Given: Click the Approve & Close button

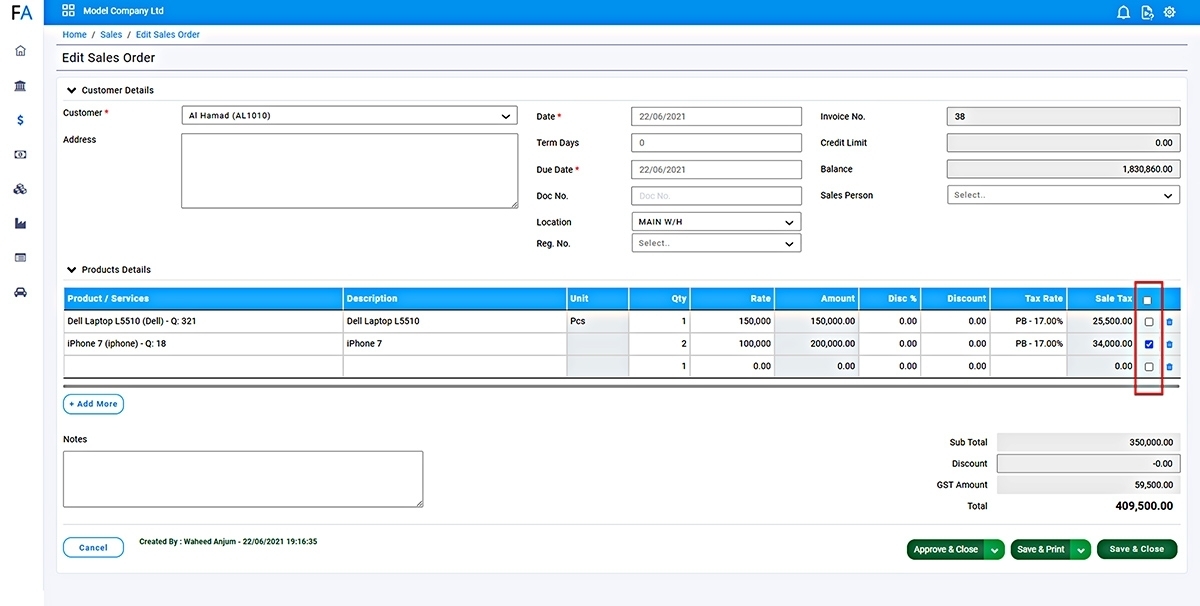Looking at the screenshot, I should (946, 549).
